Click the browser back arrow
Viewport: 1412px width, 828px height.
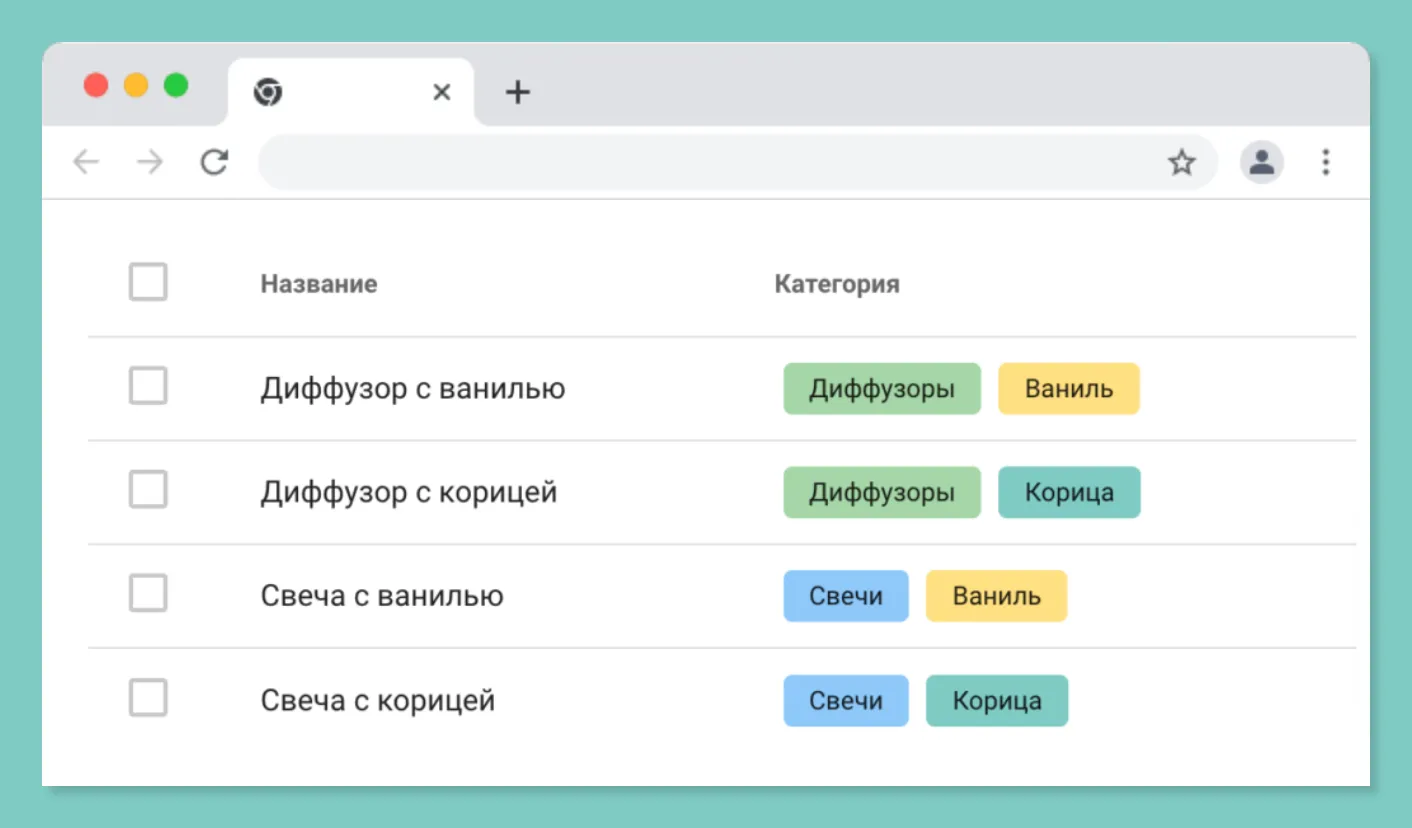(x=87, y=162)
